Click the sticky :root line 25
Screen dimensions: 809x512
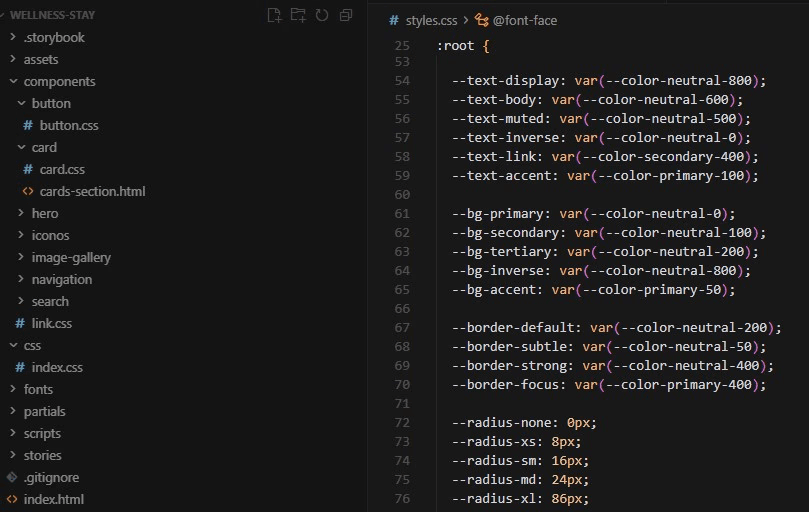(x=463, y=45)
